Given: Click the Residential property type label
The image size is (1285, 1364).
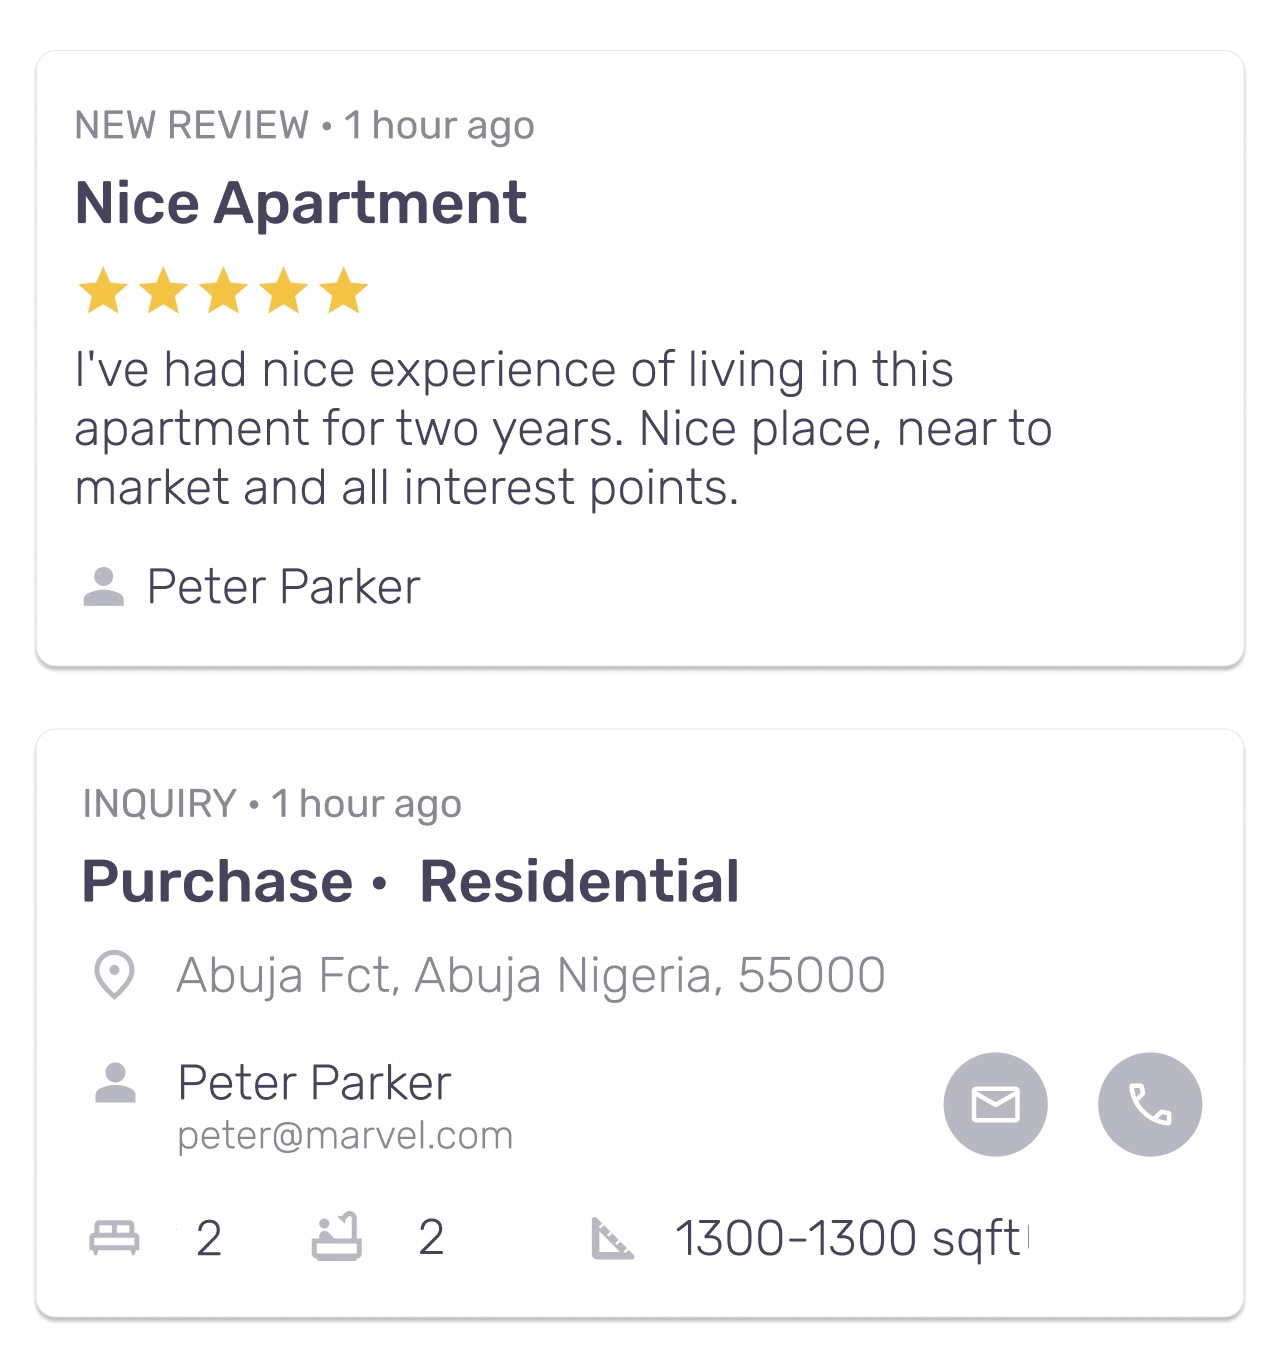Looking at the screenshot, I should (579, 881).
